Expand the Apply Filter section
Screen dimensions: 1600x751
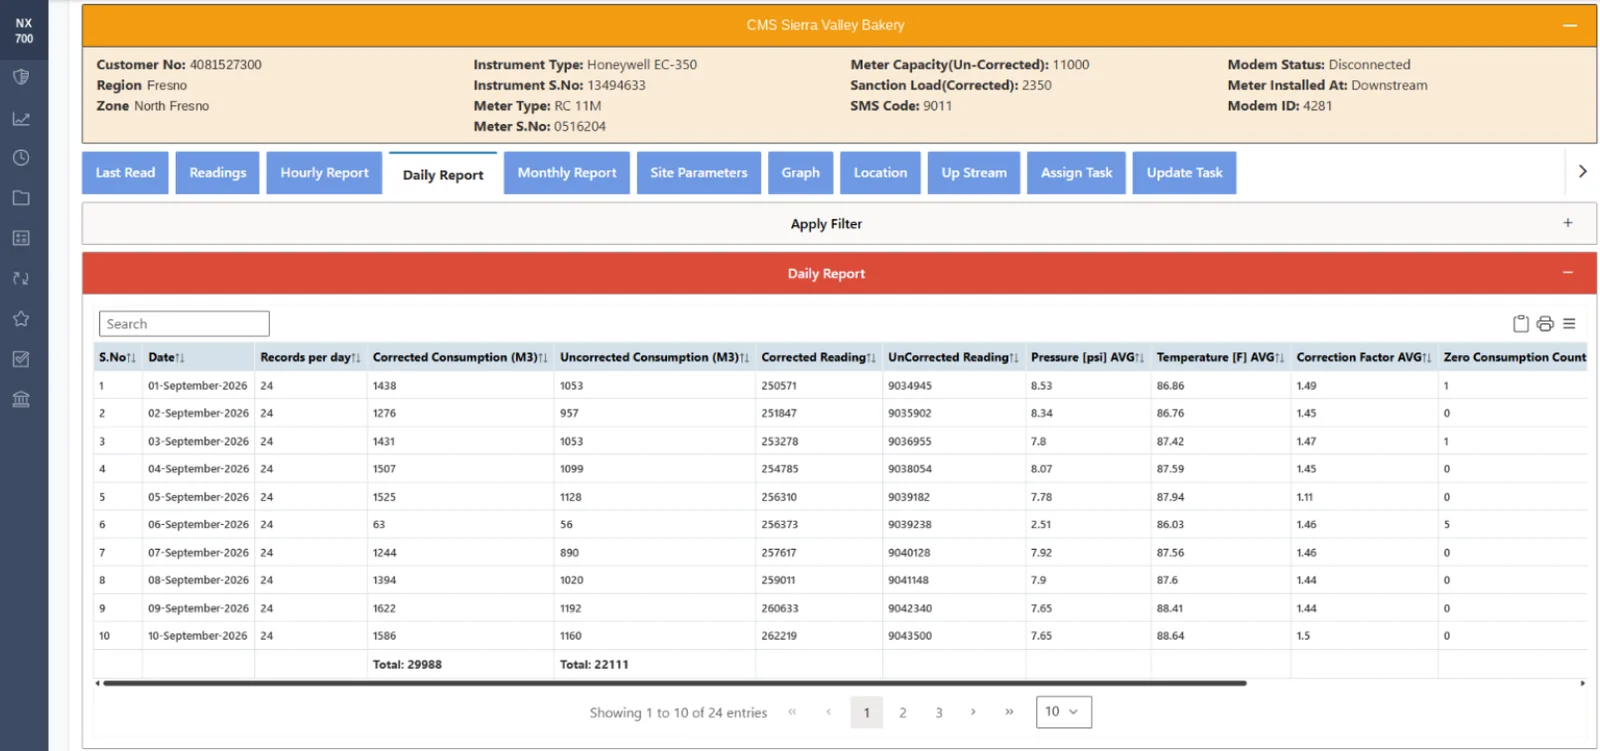coord(1568,223)
